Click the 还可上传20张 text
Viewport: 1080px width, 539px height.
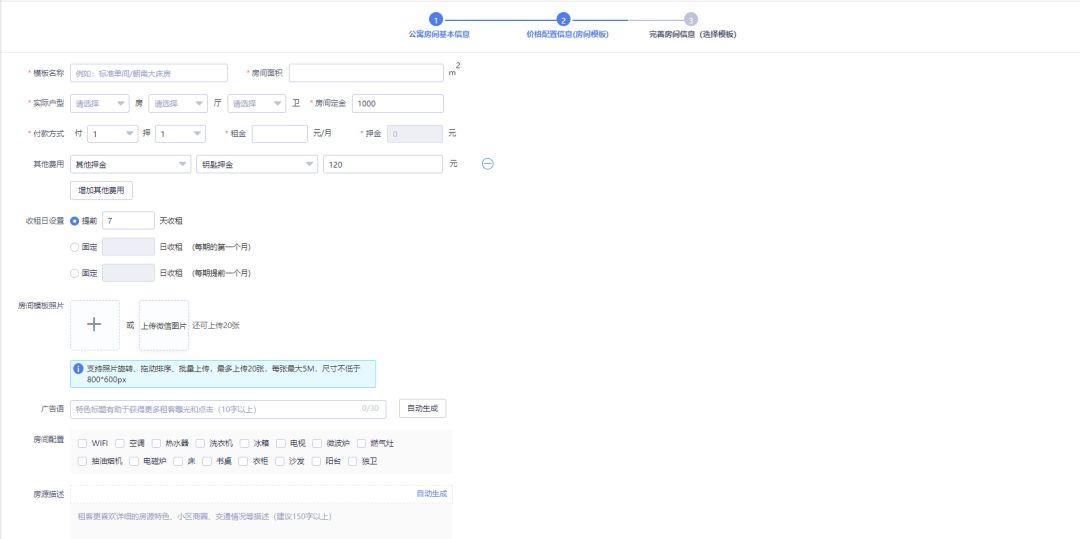[216, 326]
